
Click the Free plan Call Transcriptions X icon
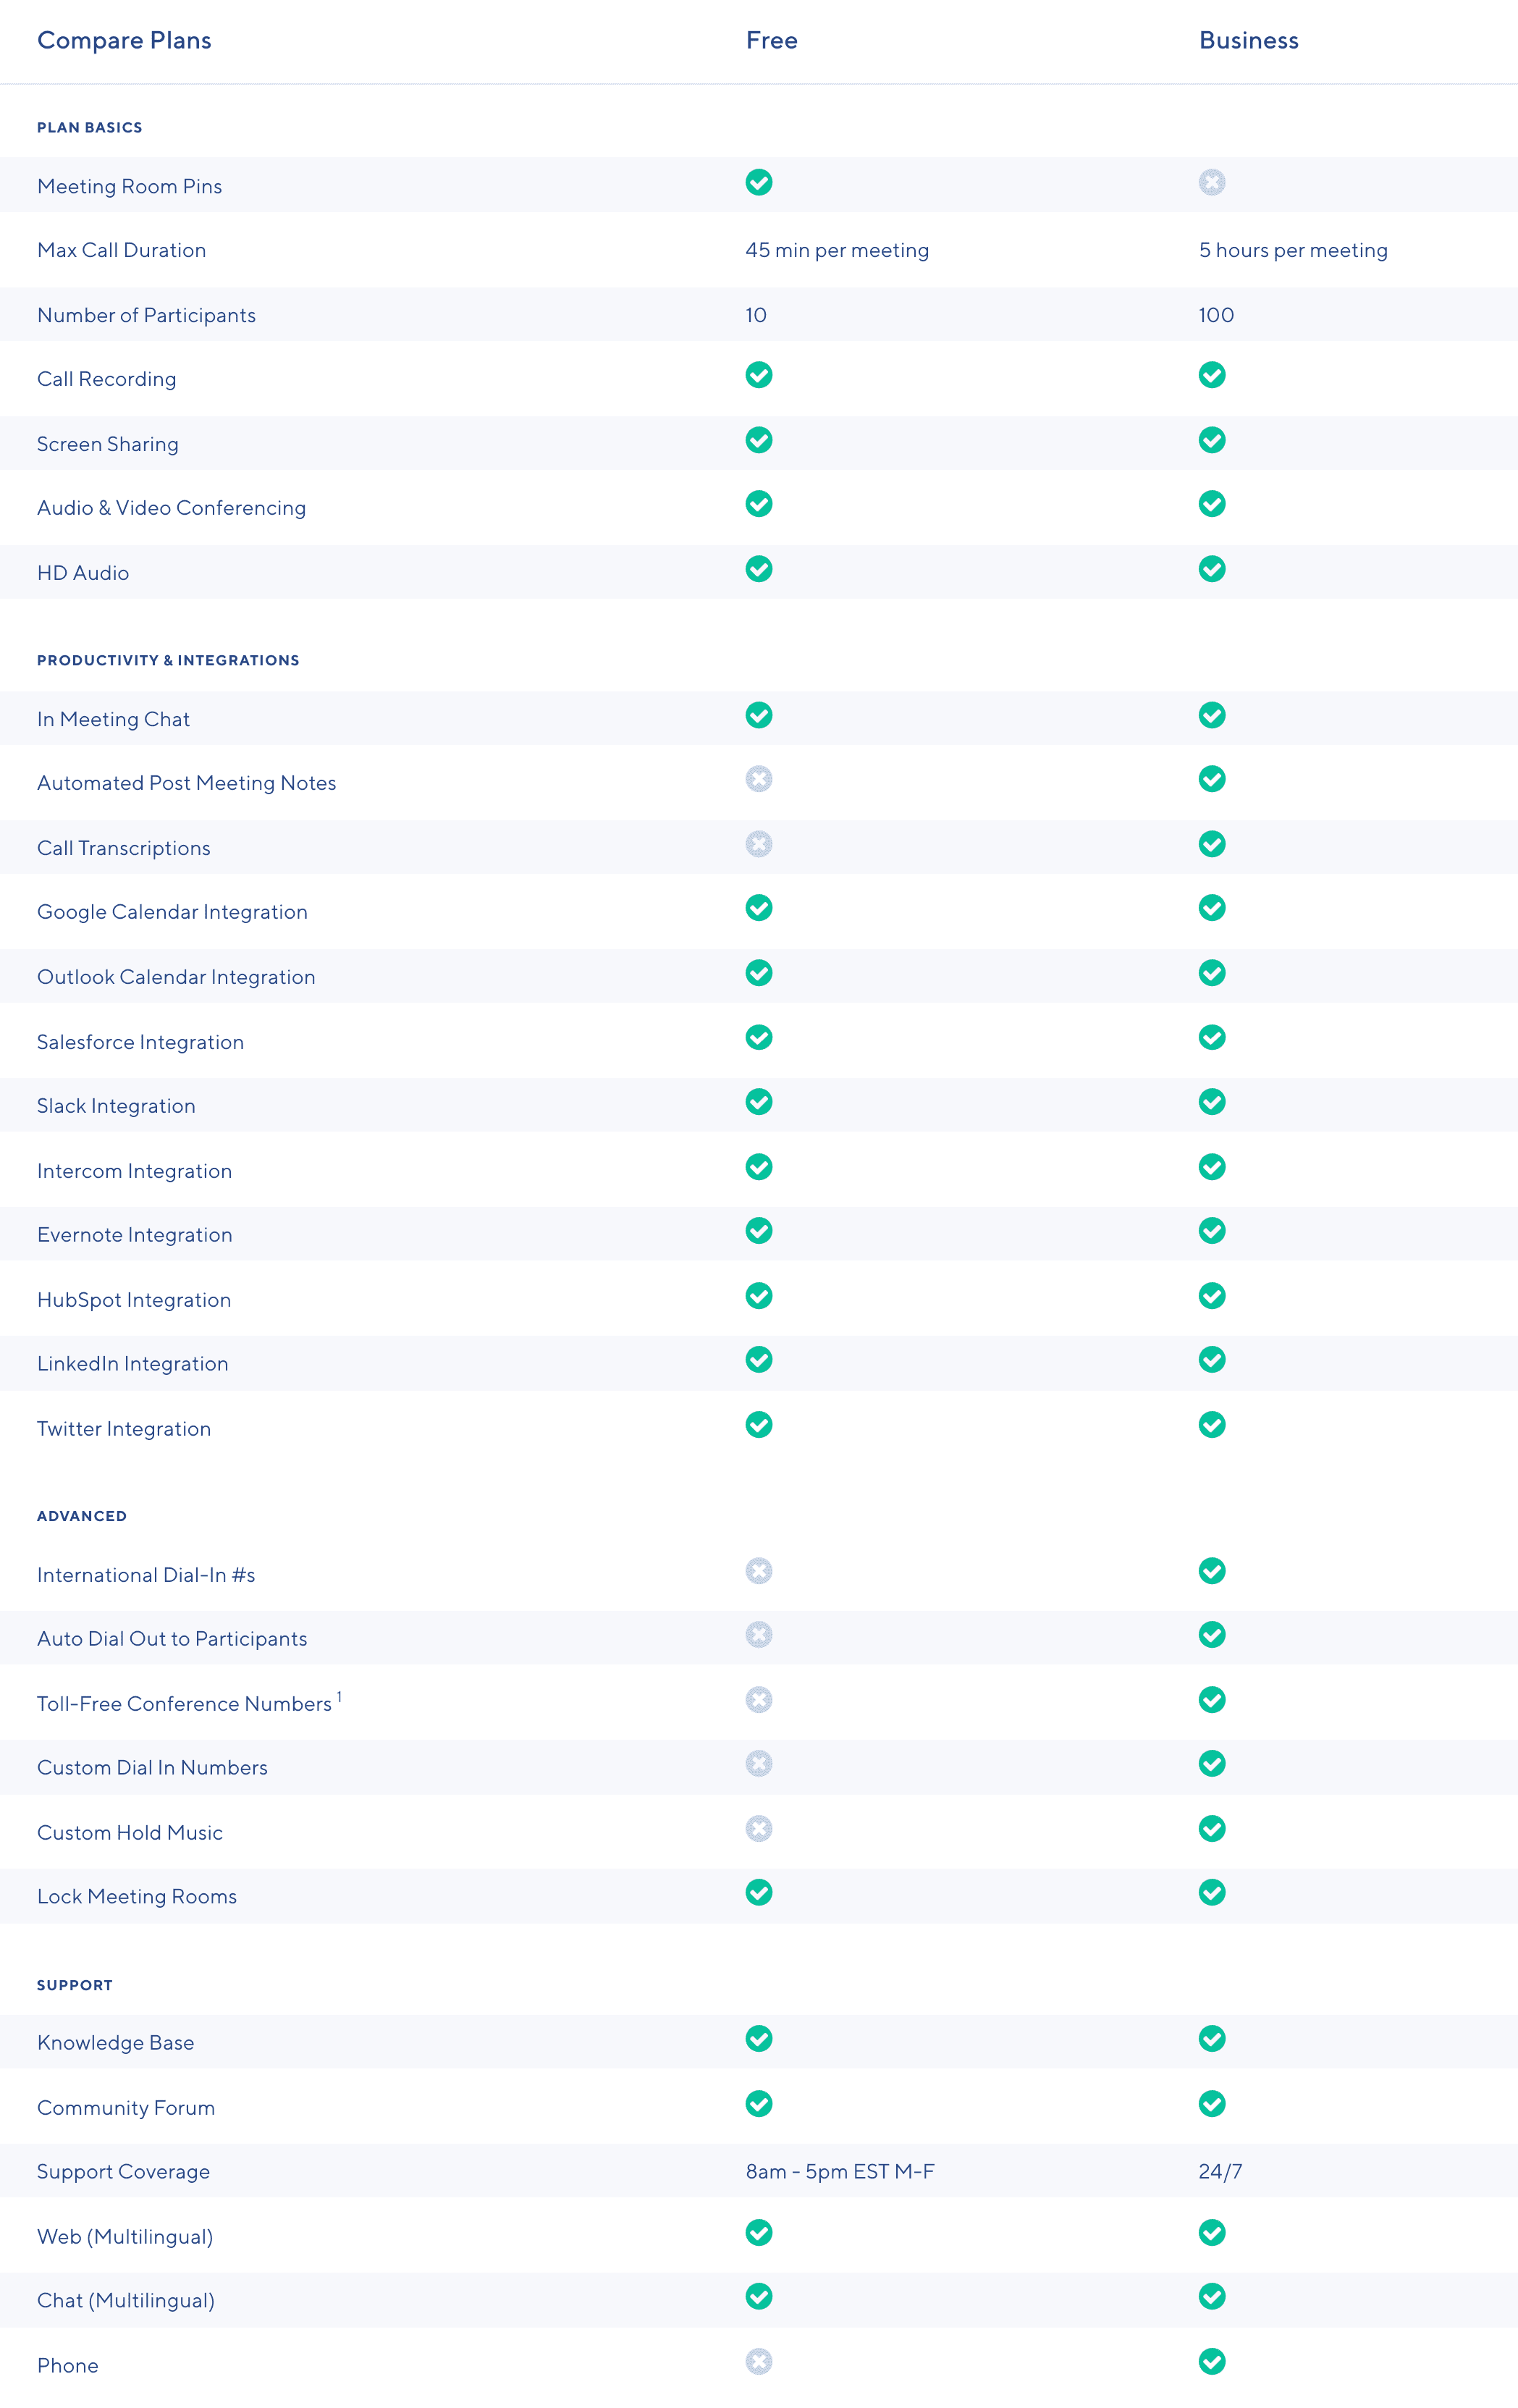[x=759, y=844]
